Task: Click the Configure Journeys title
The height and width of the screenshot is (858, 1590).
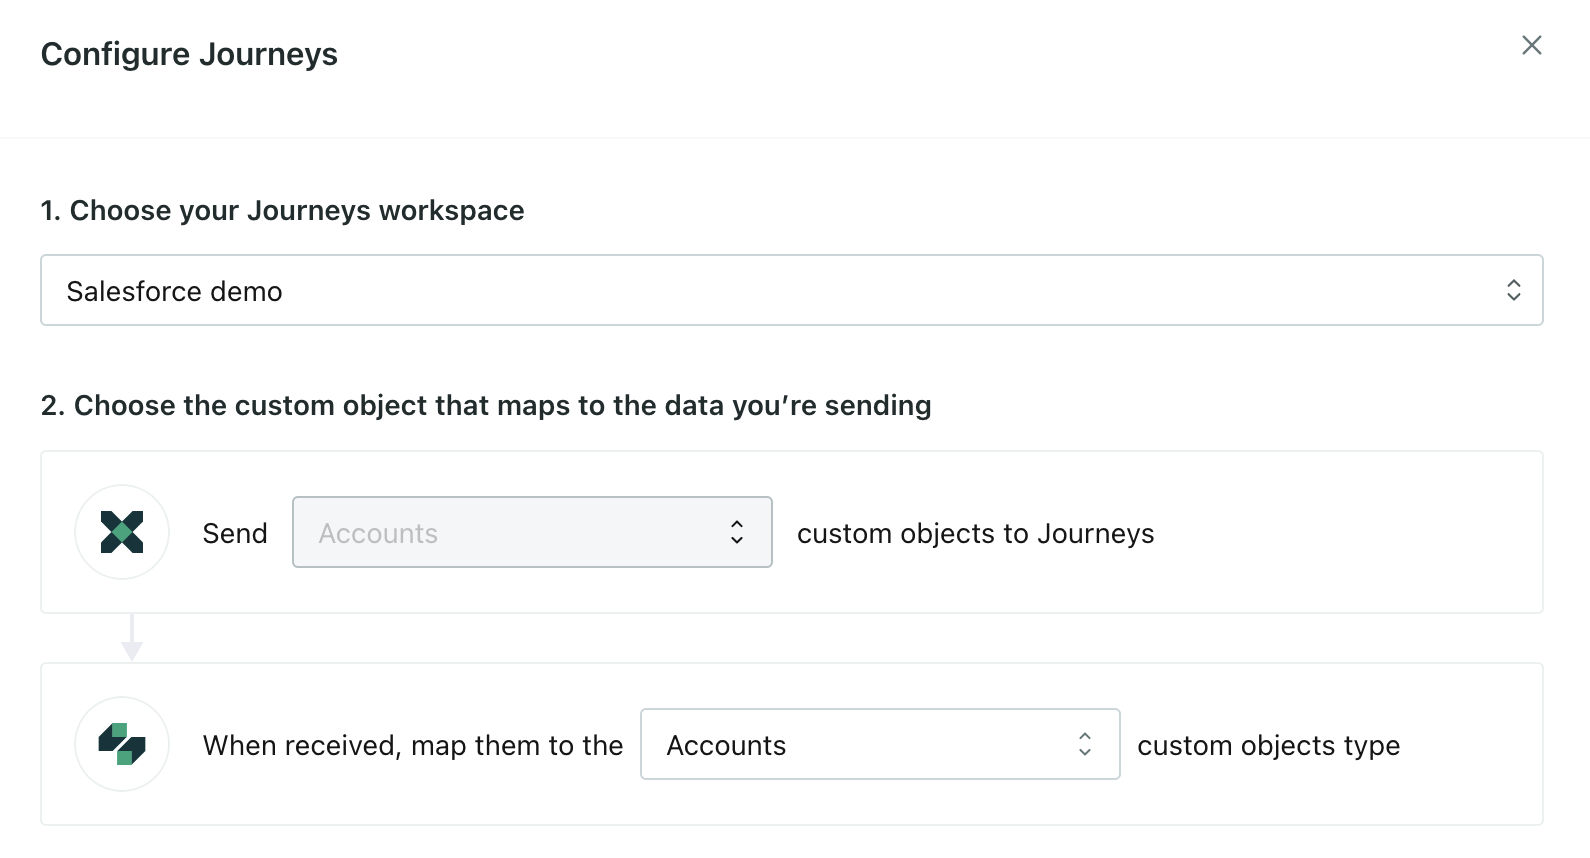Action: tap(189, 54)
